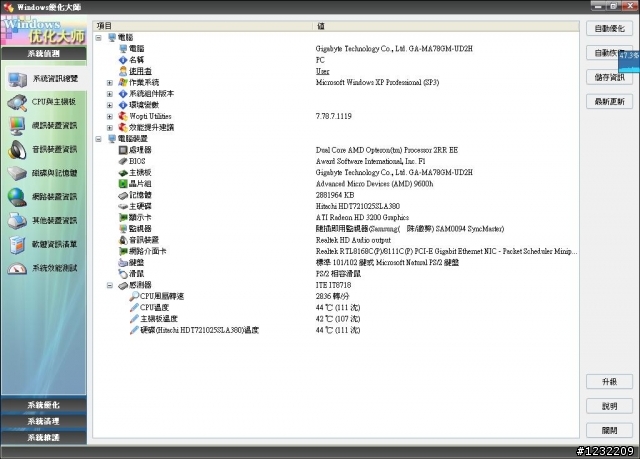This screenshot has height=459, width=640.
Task: Expand the 效能提升建議 node
Action: (109, 128)
